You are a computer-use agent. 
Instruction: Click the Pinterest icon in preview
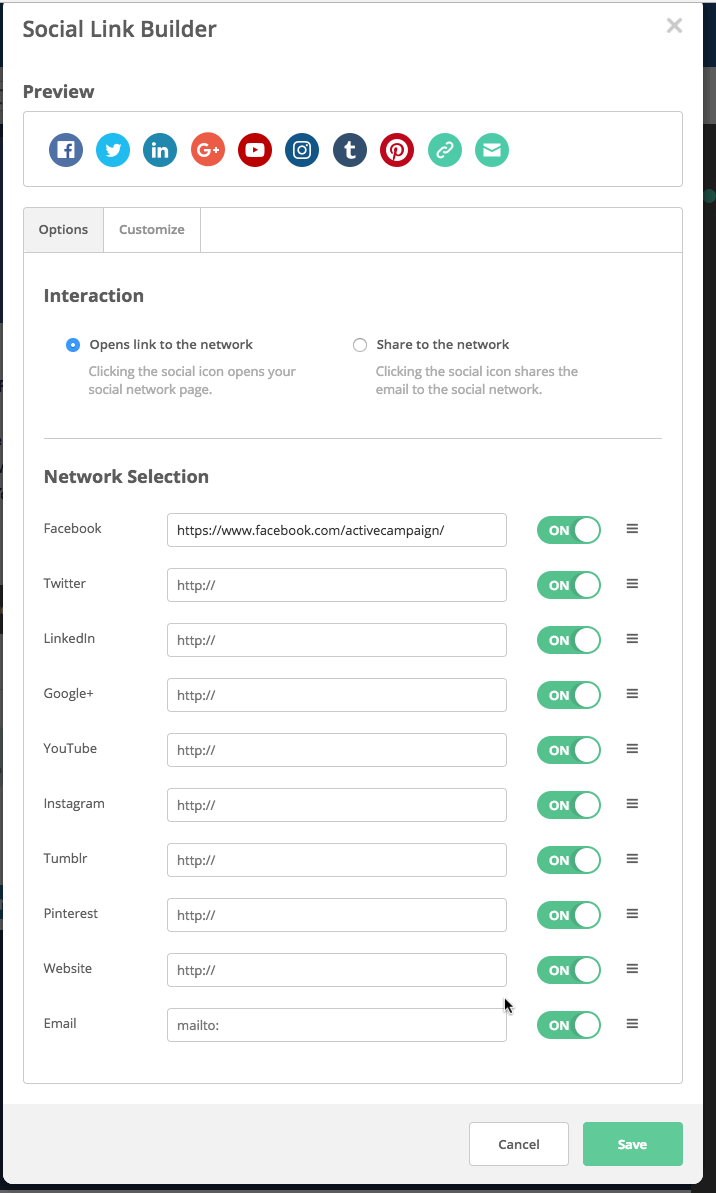point(397,151)
